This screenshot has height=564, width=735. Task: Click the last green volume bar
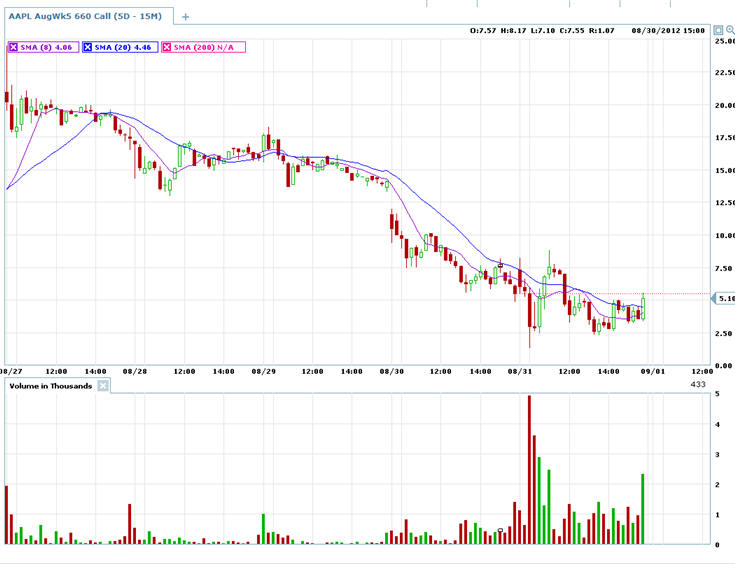[x=642, y=509]
